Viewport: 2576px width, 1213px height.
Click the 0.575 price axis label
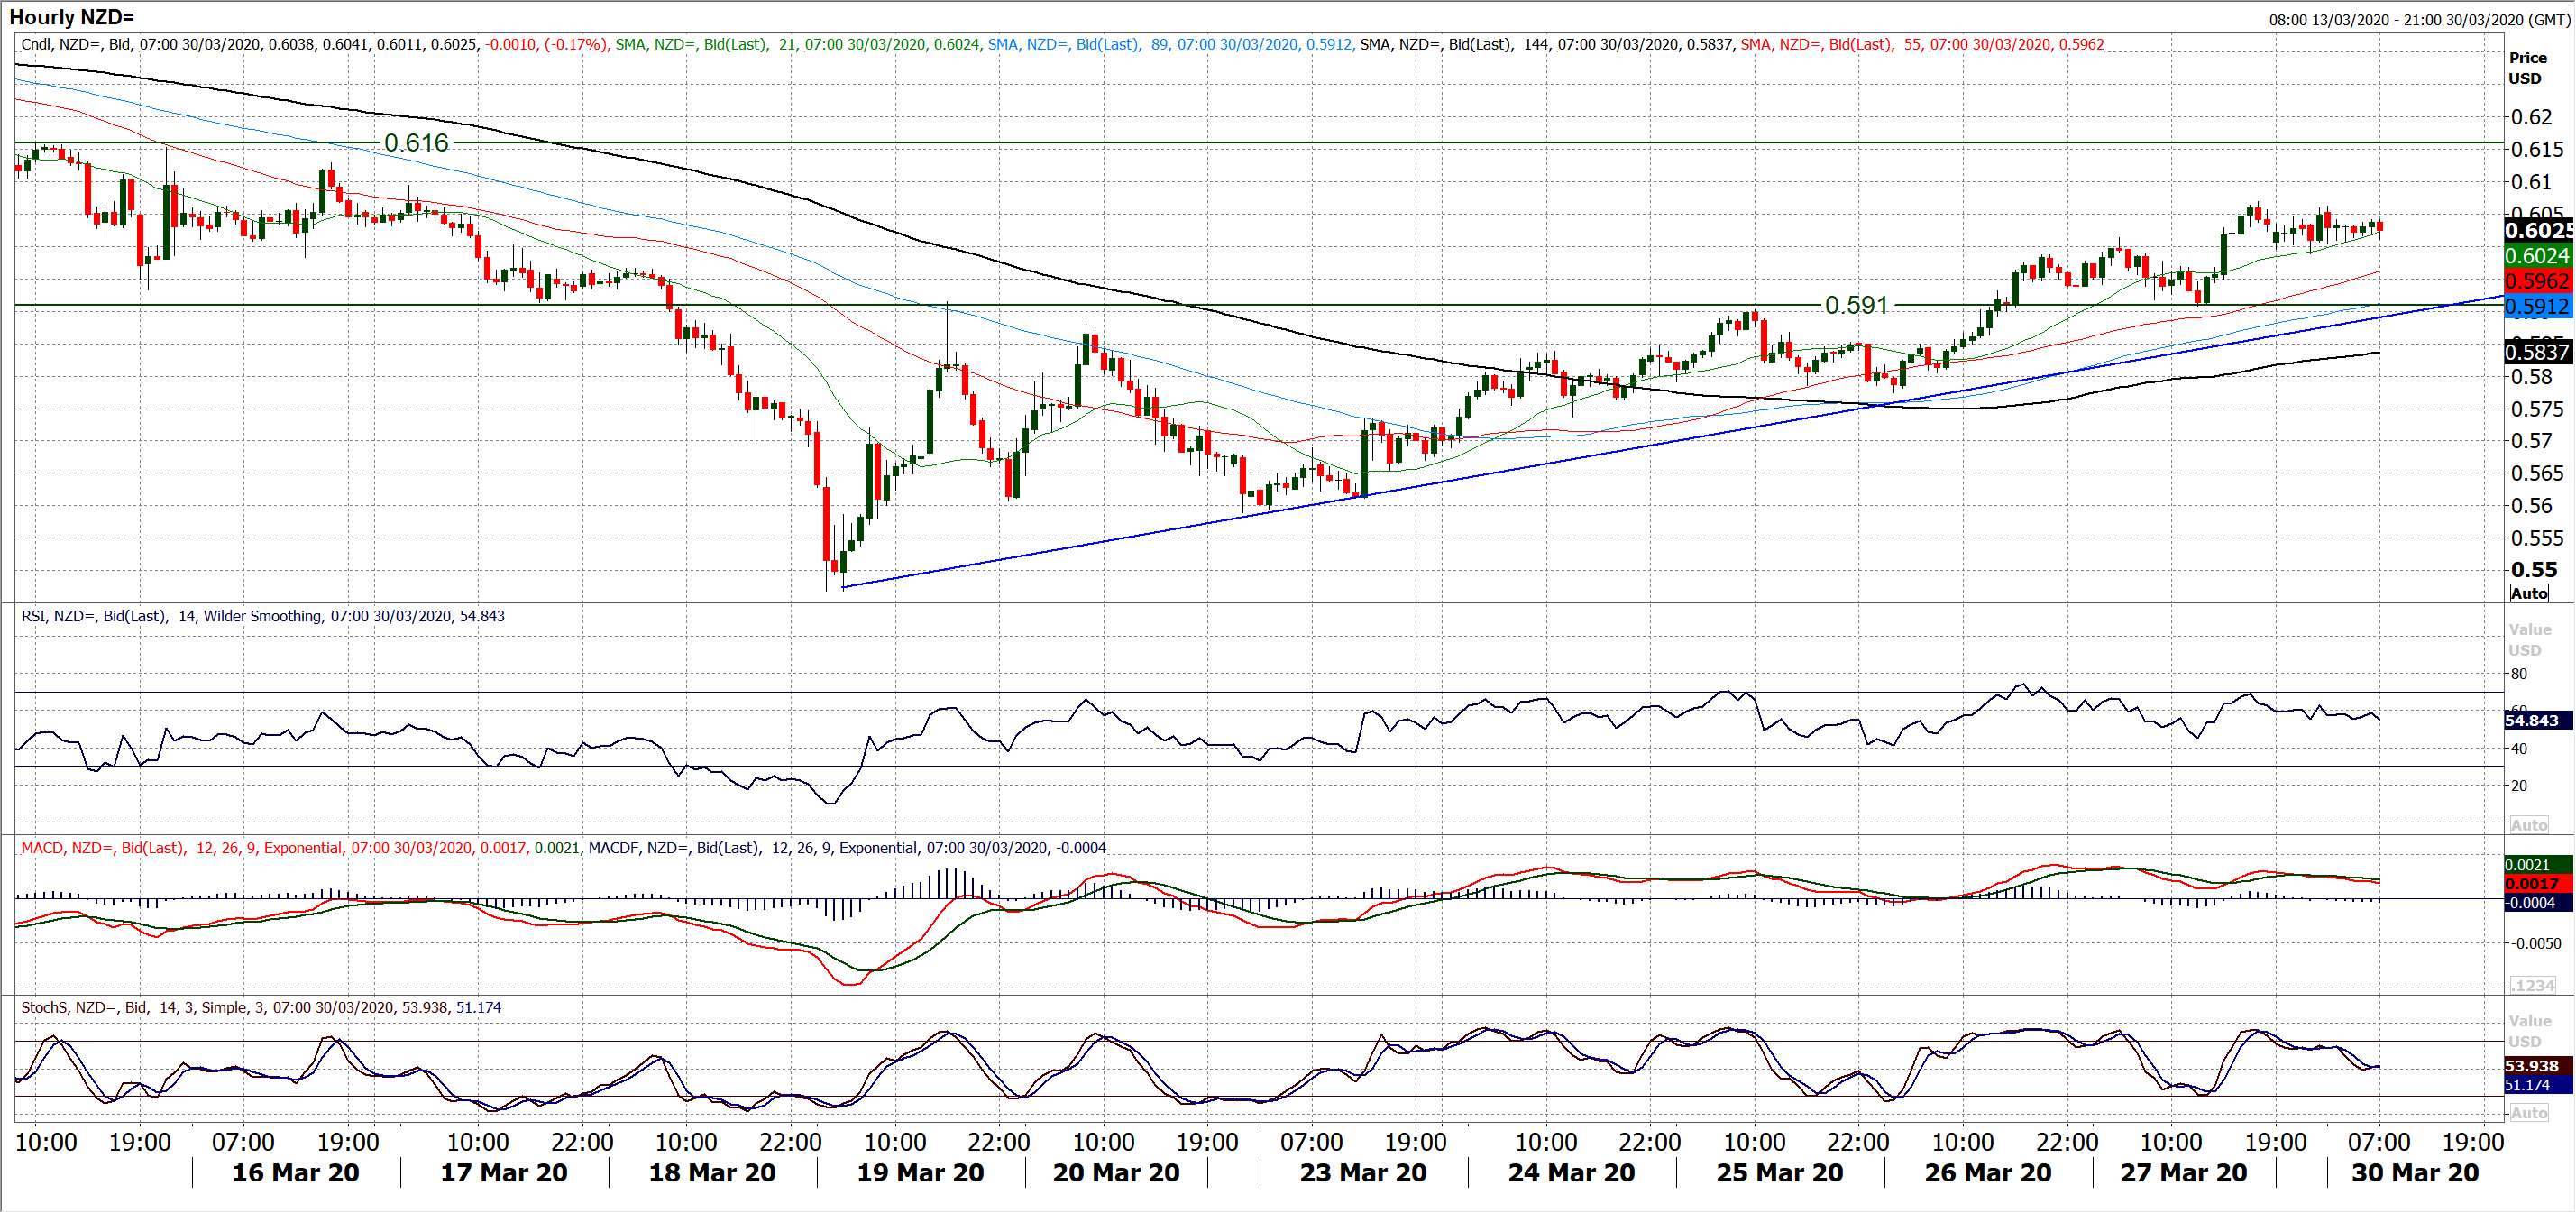(2537, 409)
